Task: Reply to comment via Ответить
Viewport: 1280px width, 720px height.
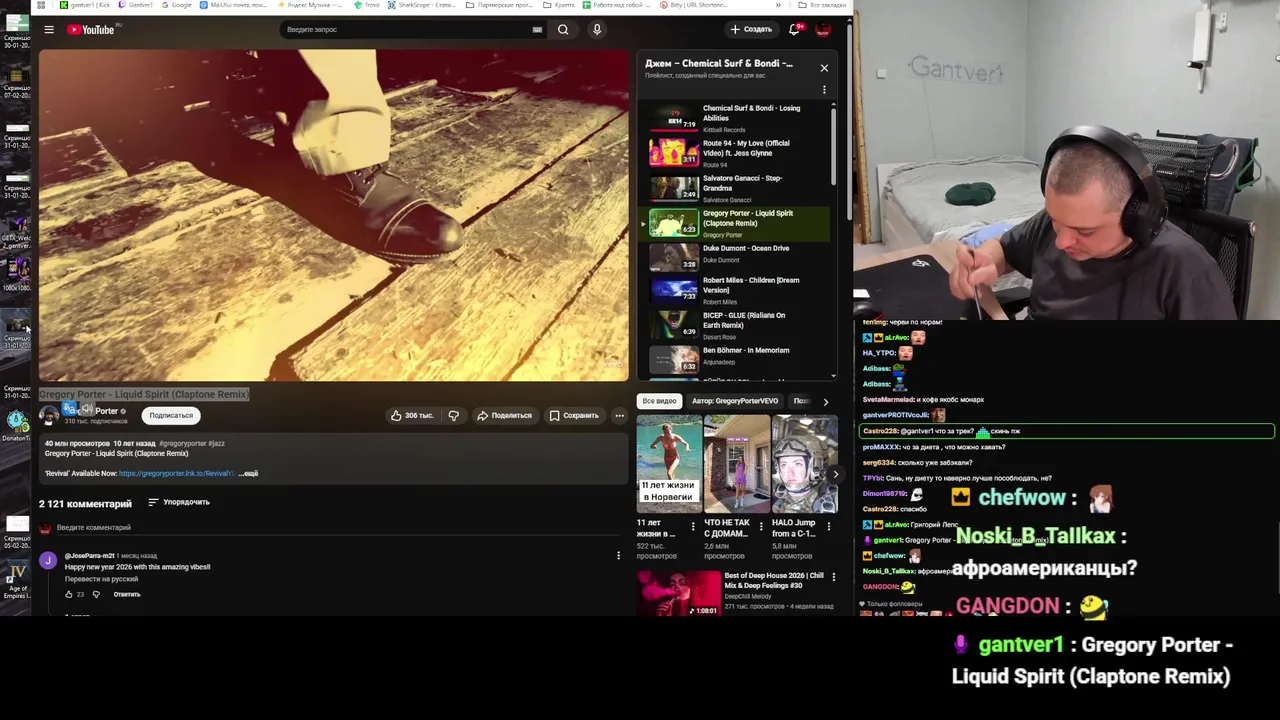Action: click(126, 594)
